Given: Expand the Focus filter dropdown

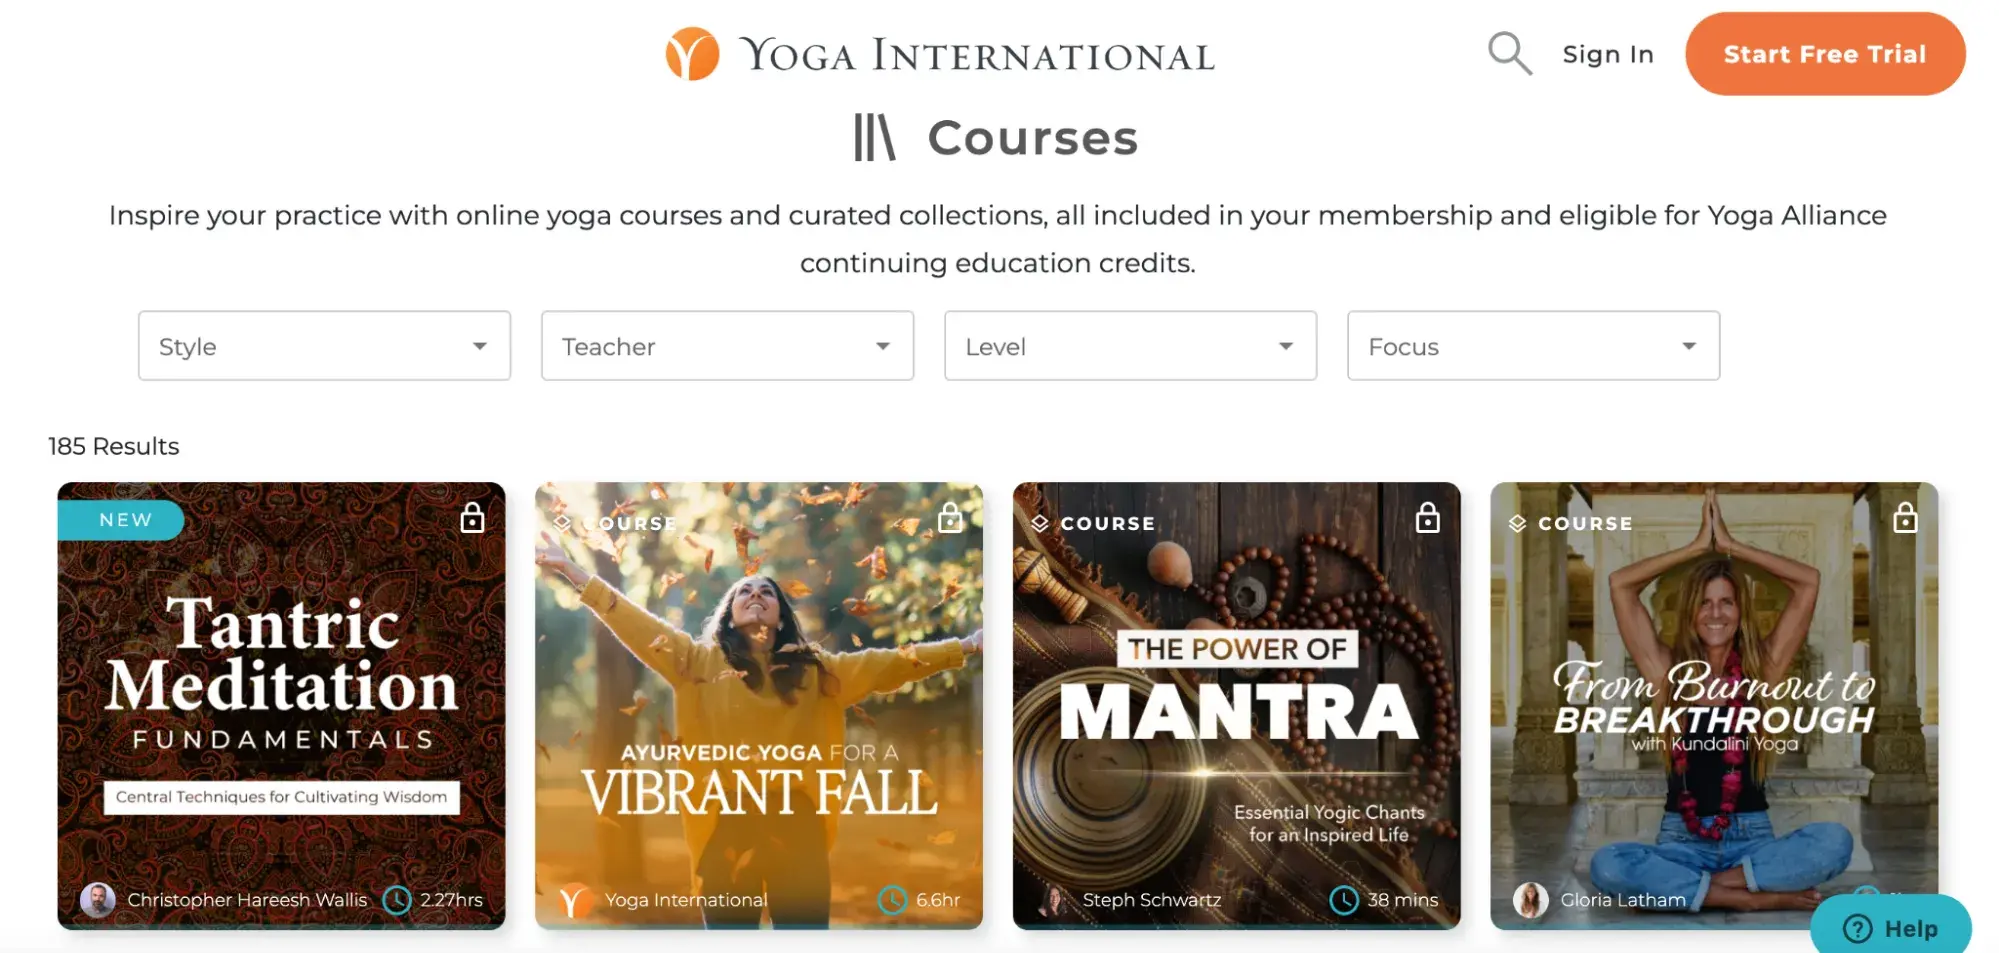Looking at the screenshot, I should [x=1533, y=346].
